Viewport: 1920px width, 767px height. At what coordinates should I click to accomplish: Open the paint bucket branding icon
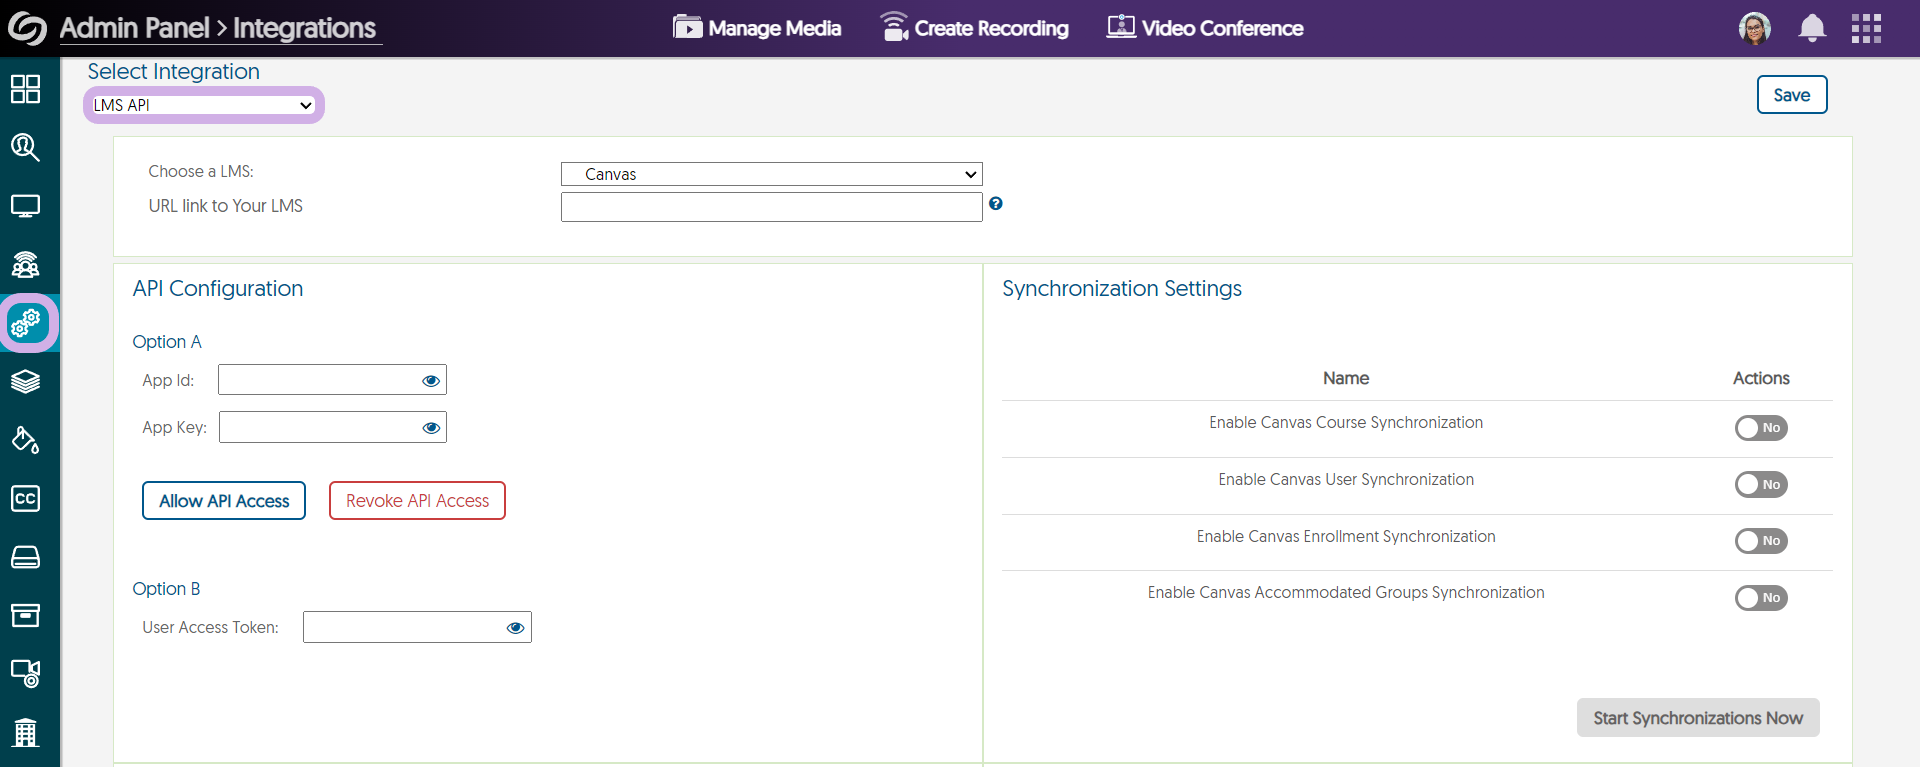tap(25, 440)
